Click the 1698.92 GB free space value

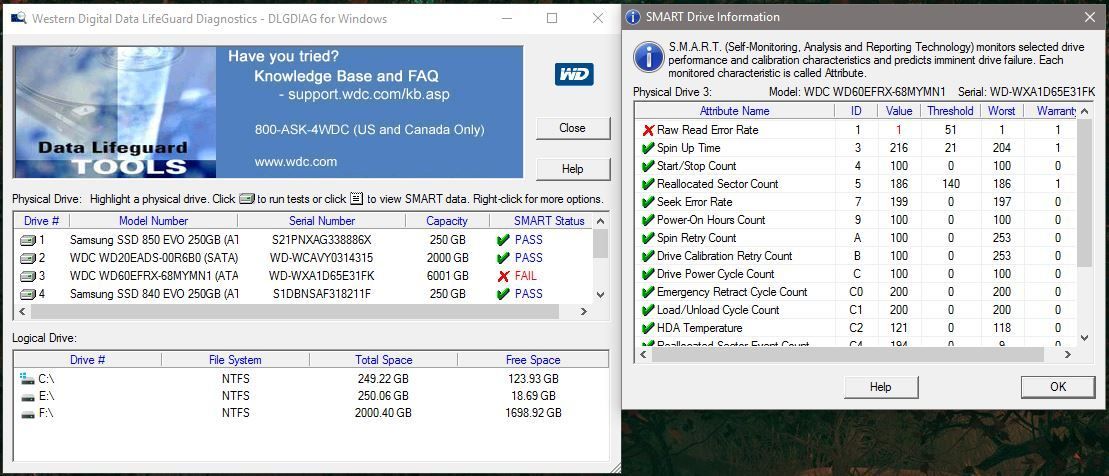click(x=533, y=413)
